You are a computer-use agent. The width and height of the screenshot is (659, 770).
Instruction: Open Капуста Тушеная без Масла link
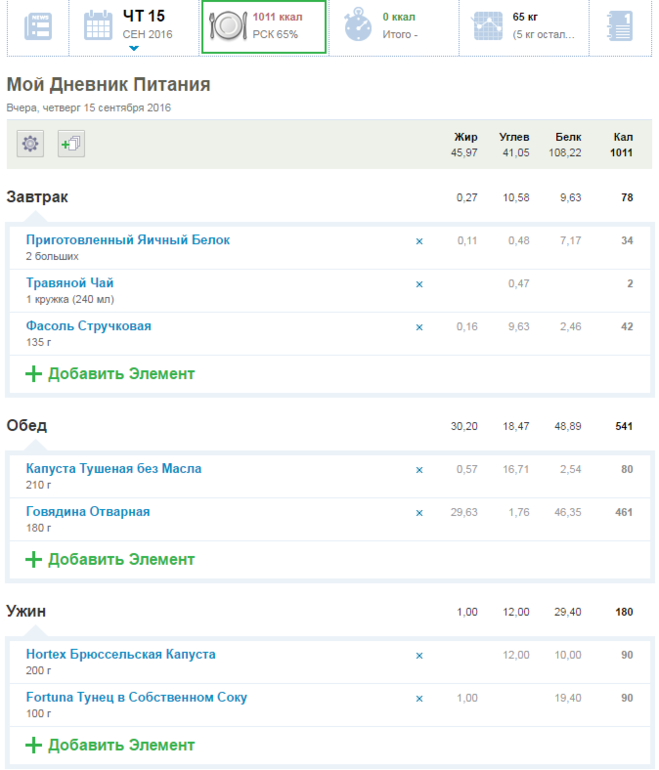(x=114, y=469)
